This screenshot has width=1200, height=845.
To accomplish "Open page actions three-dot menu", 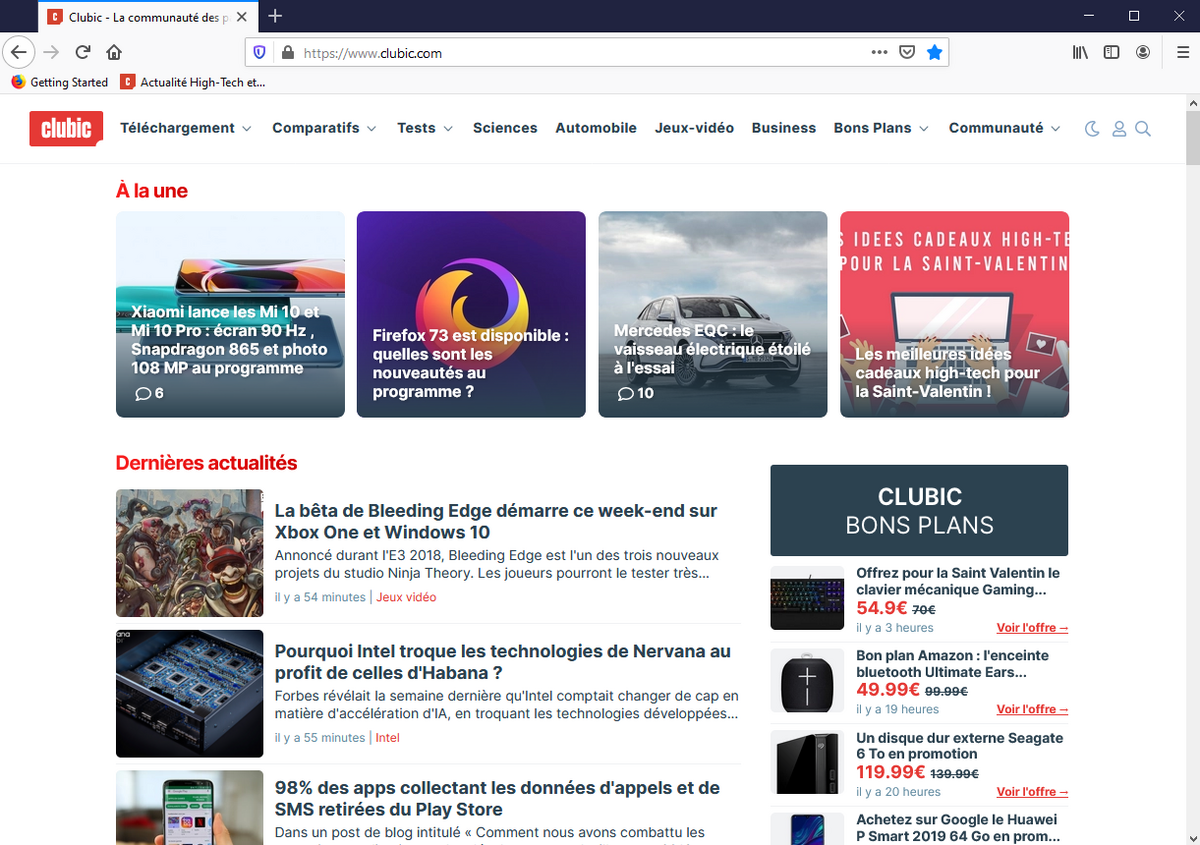I will (x=879, y=52).
